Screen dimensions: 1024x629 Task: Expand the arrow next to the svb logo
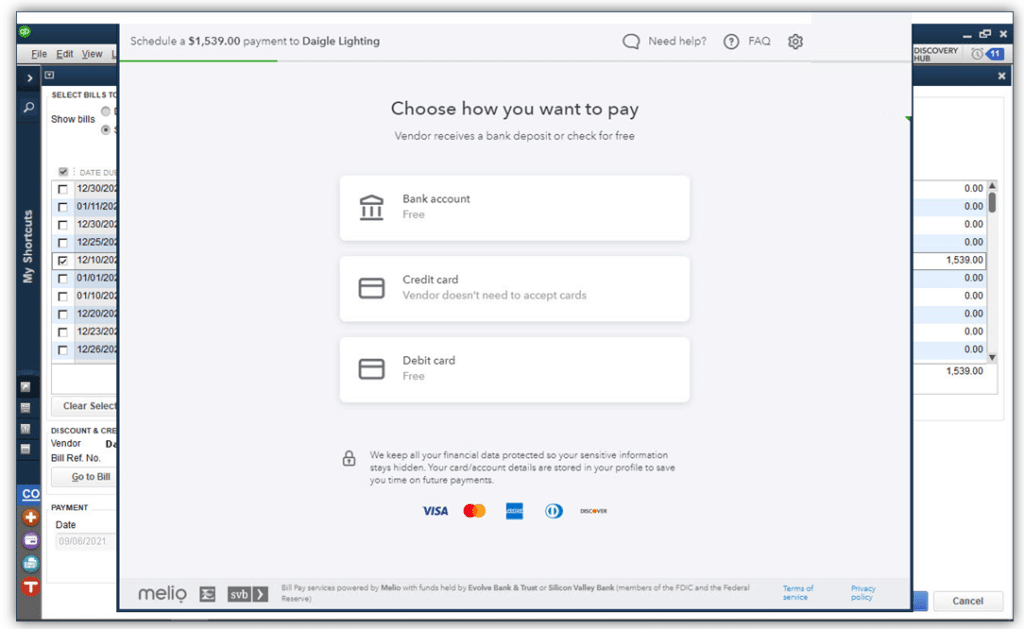point(258,593)
